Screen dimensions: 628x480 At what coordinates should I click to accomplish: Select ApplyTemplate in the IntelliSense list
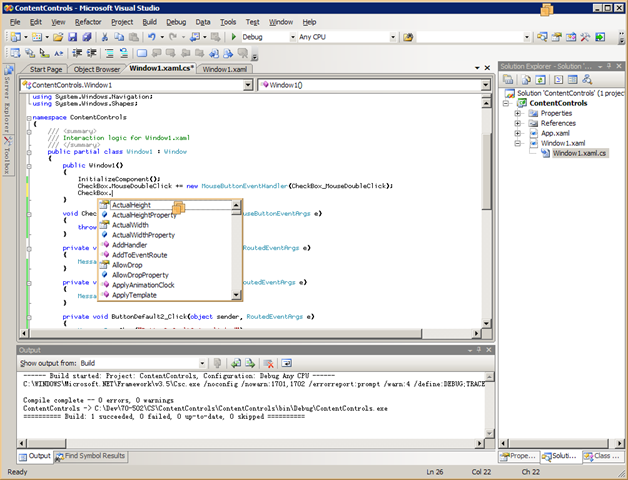click(x=134, y=295)
